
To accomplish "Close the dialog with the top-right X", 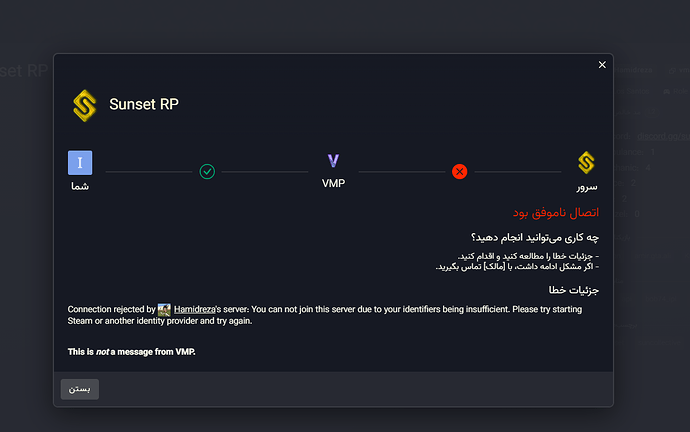I will coord(602,65).
